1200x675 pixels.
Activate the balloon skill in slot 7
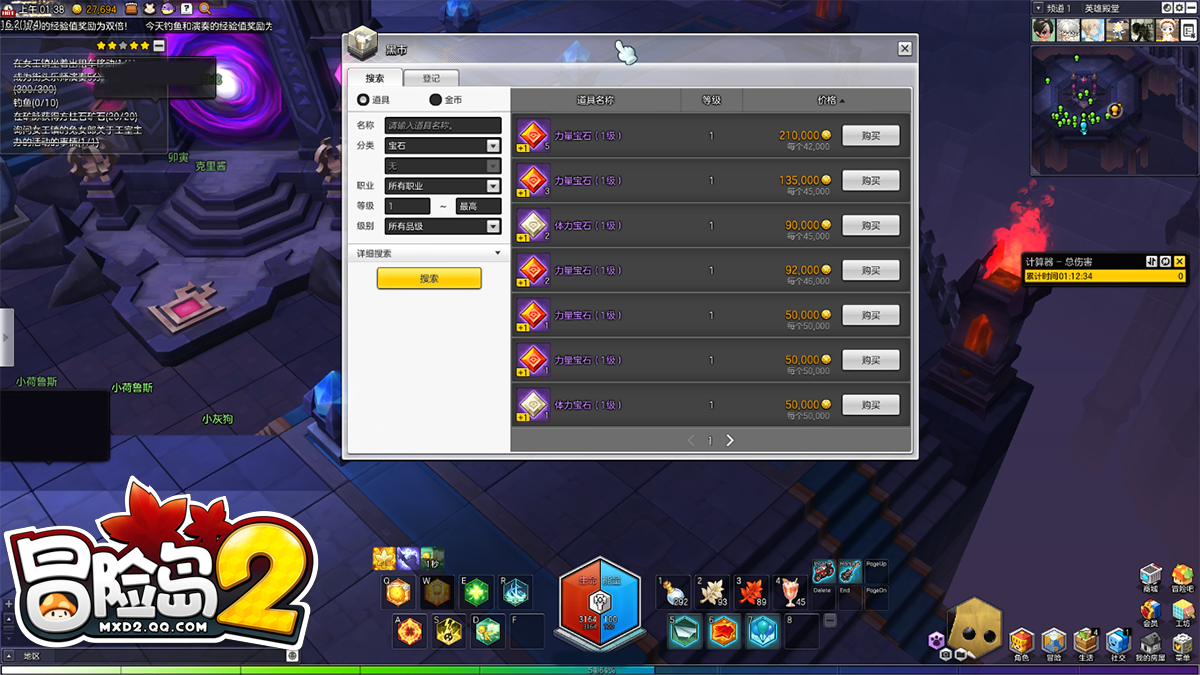point(763,631)
